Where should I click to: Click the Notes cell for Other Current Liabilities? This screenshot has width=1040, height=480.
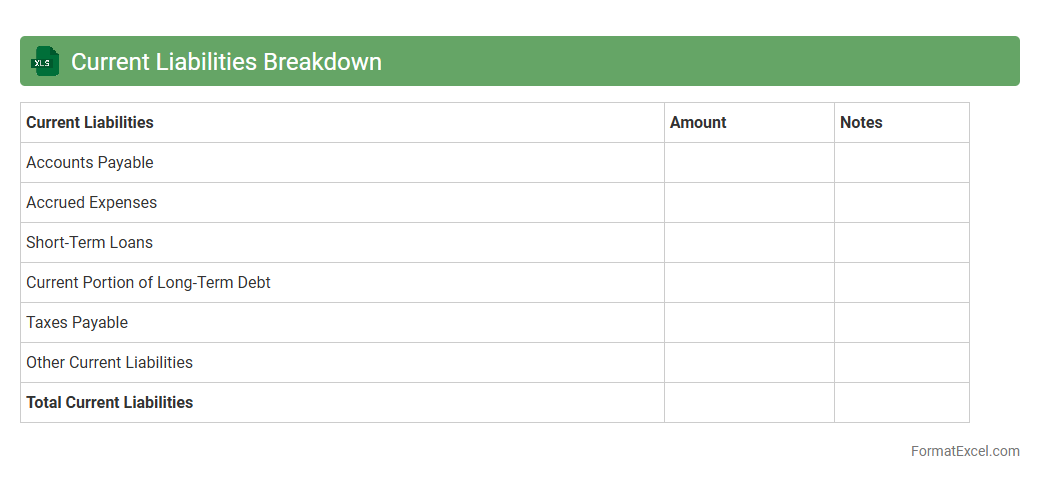(901, 362)
